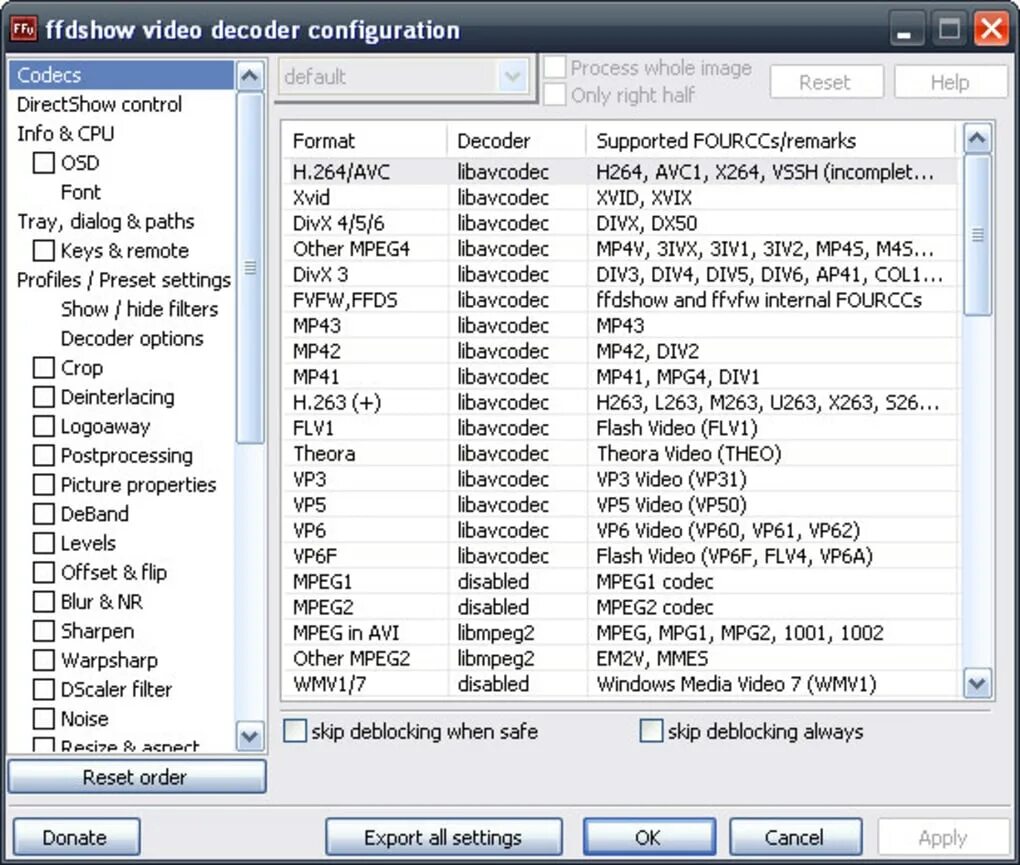This screenshot has height=865, width=1020.
Task: Select the VP6F format row
Action: (x=621, y=555)
